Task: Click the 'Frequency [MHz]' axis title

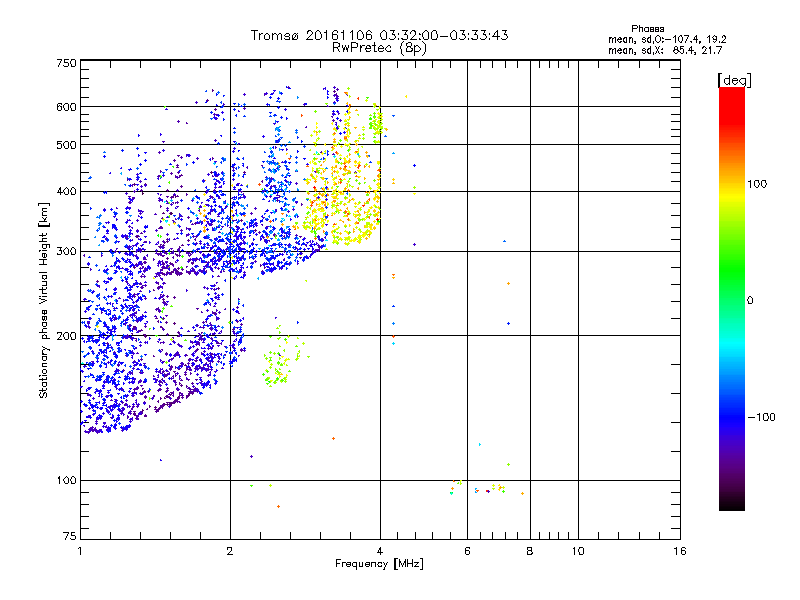Action: pyautogui.click(x=379, y=564)
